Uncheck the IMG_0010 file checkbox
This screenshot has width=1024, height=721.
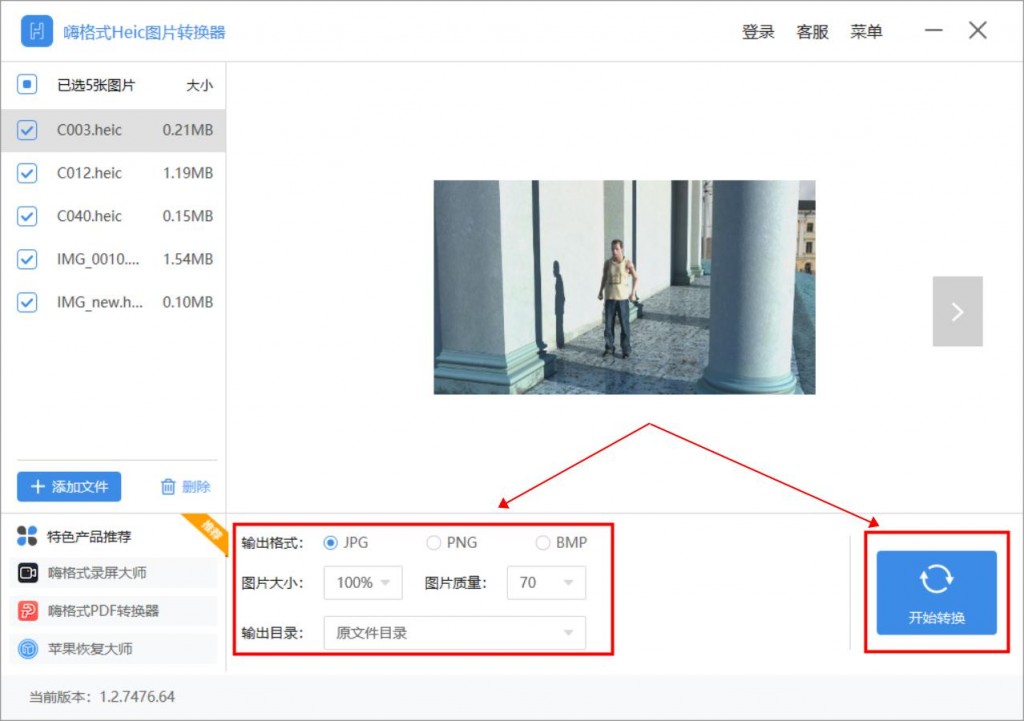27,259
